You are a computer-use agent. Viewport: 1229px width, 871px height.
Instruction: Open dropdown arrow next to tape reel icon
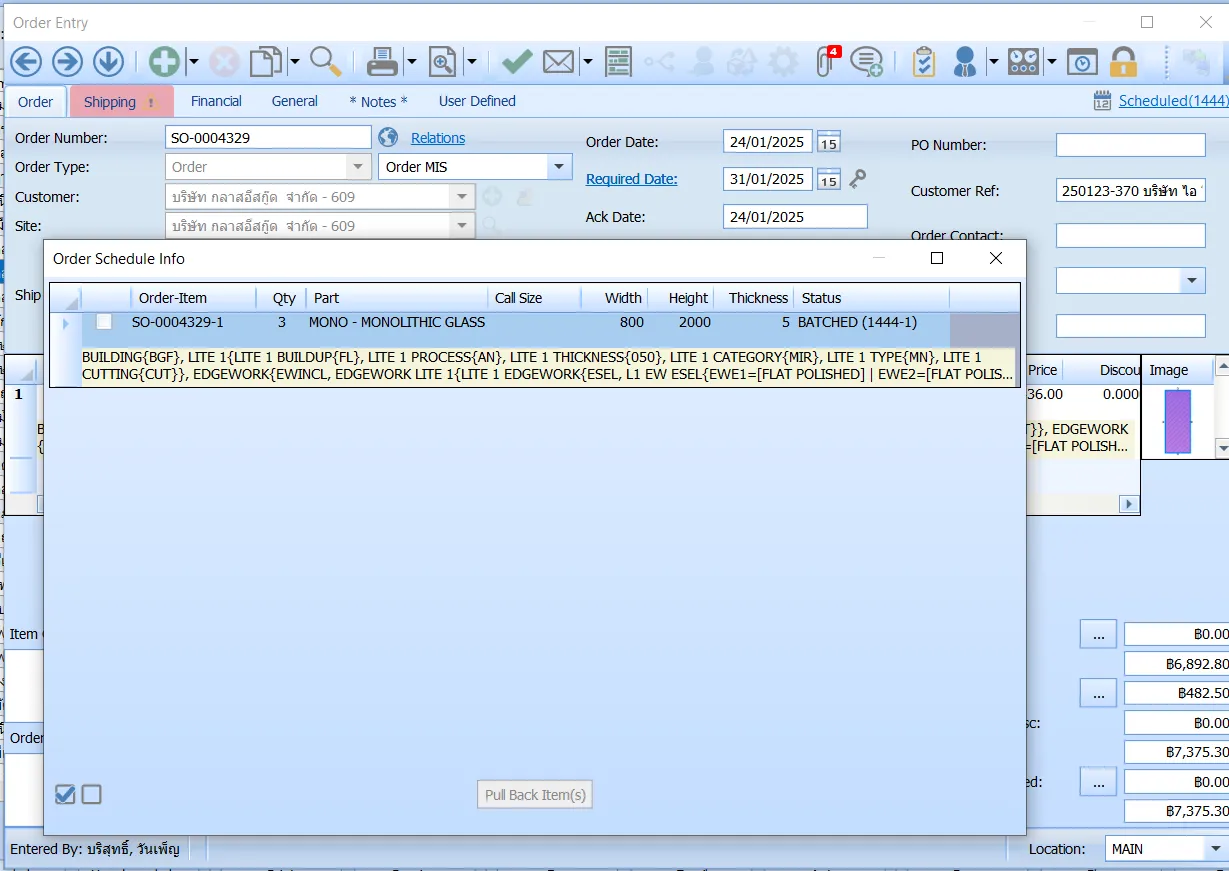click(1052, 62)
